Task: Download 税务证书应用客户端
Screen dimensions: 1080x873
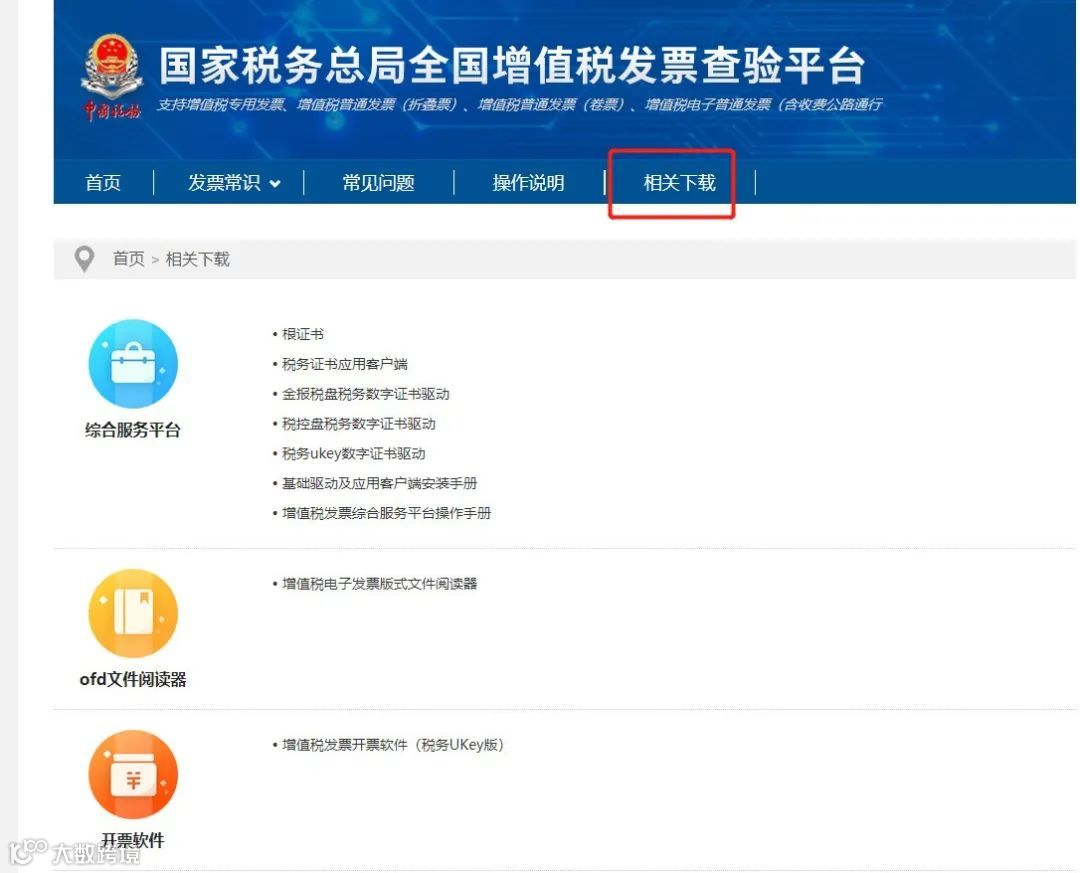Action: click(344, 364)
